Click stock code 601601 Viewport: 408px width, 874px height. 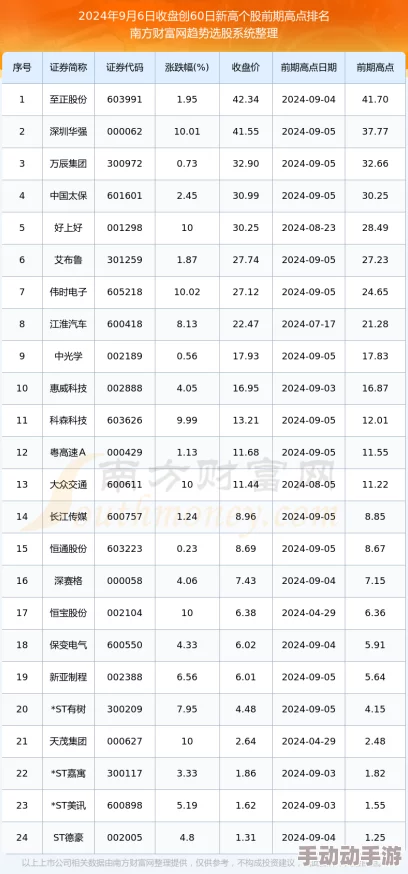point(125,196)
